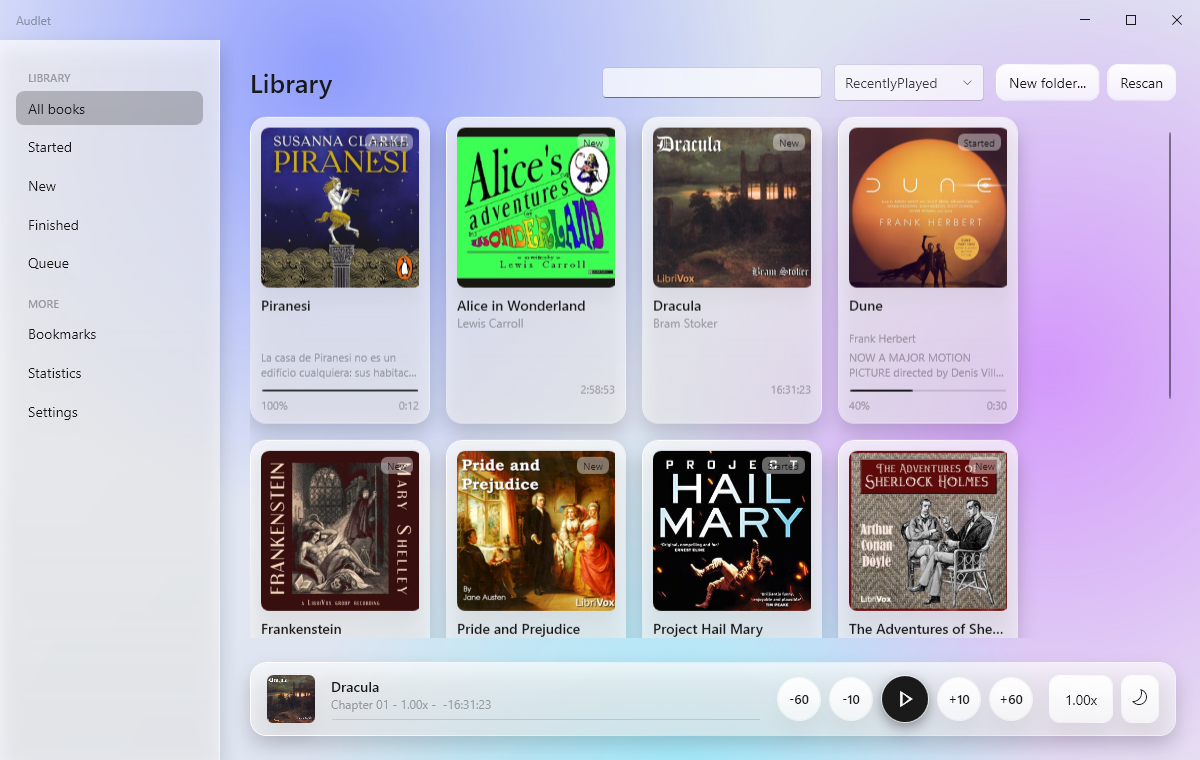Skip back 60 seconds
Screen dimensions: 1200x760
[x=799, y=699]
